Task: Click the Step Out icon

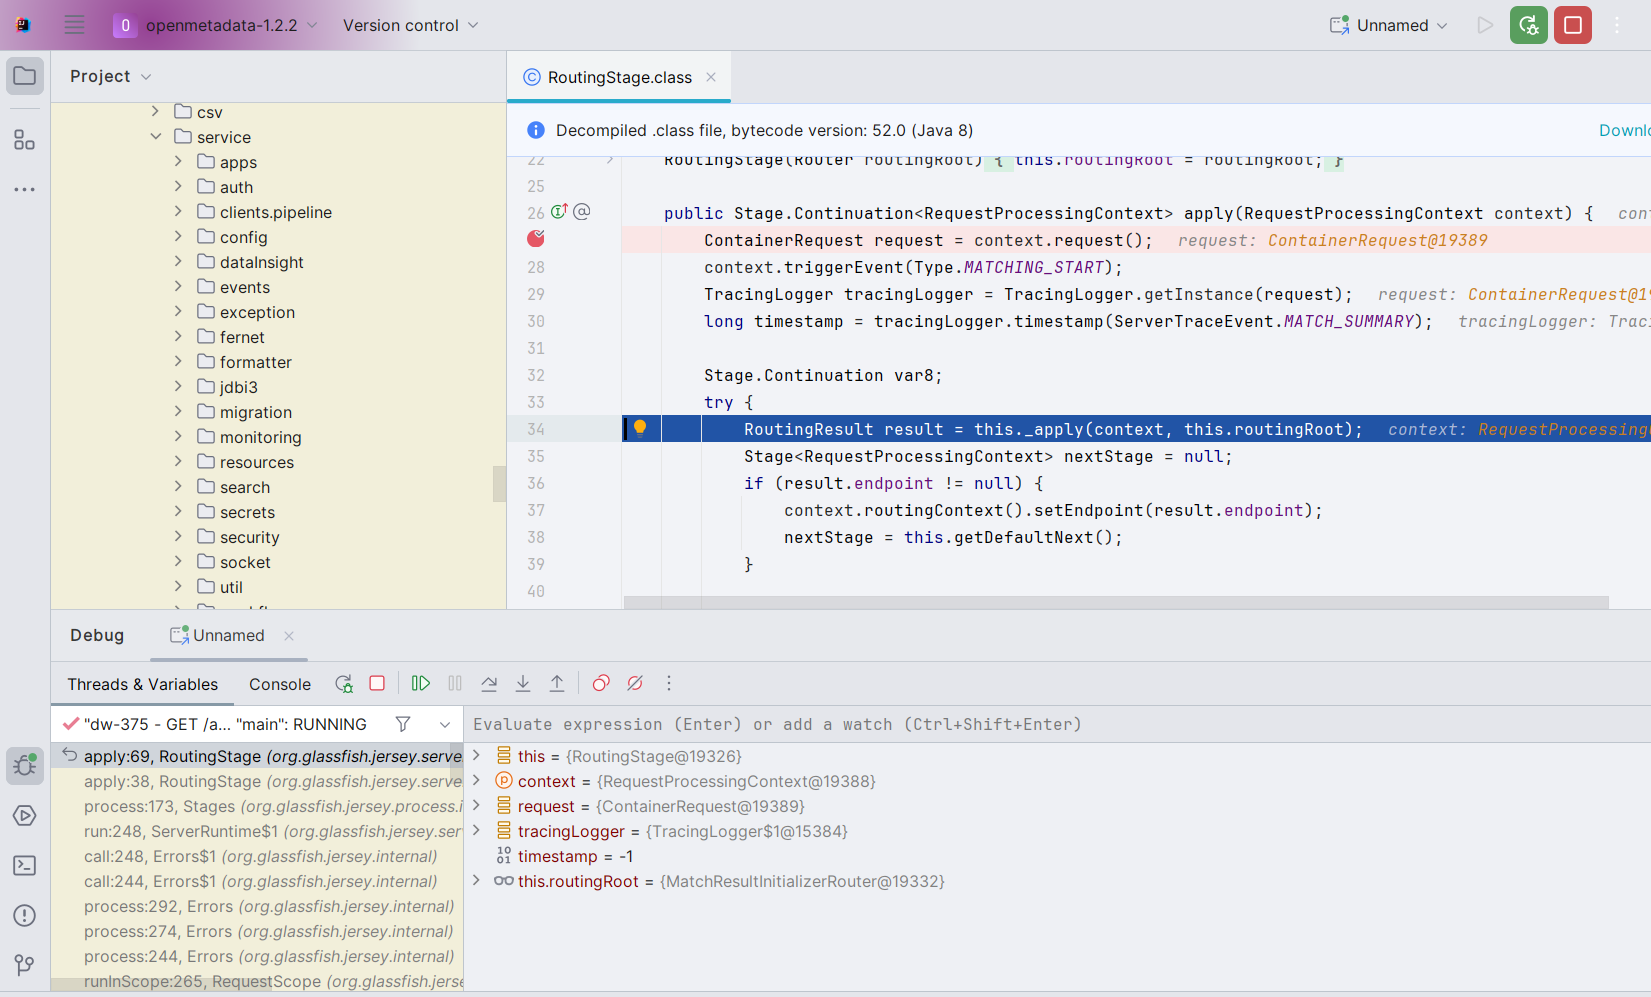Action: (x=557, y=683)
